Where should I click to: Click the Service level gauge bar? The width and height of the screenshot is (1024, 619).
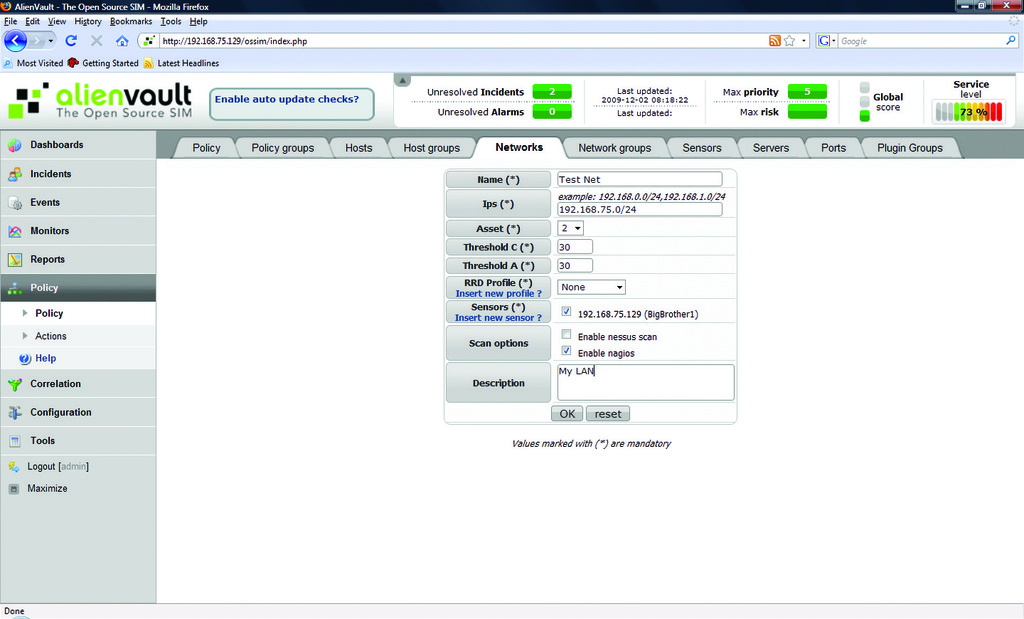point(967,112)
